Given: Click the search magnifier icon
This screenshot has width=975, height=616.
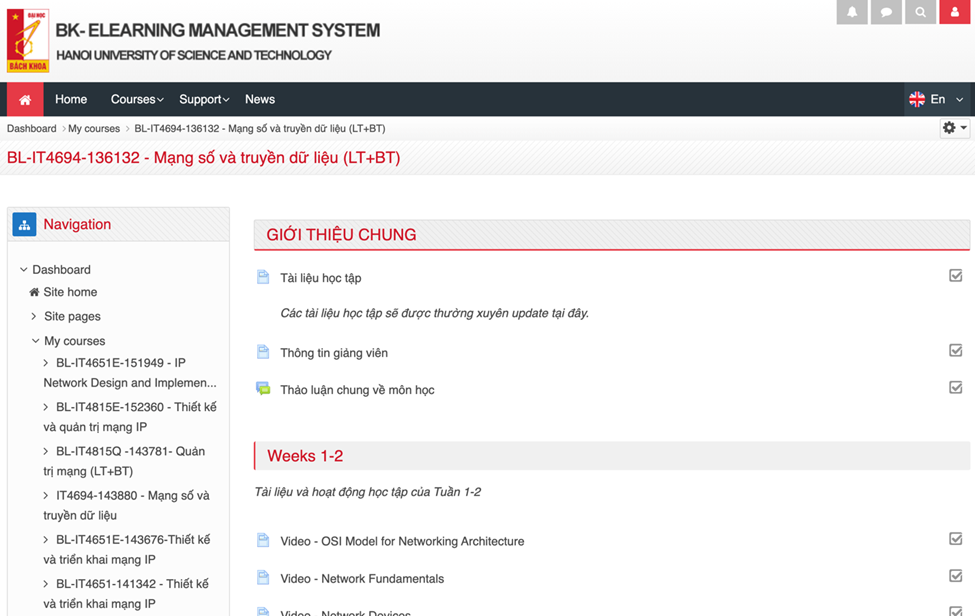Looking at the screenshot, I should point(921,12).
